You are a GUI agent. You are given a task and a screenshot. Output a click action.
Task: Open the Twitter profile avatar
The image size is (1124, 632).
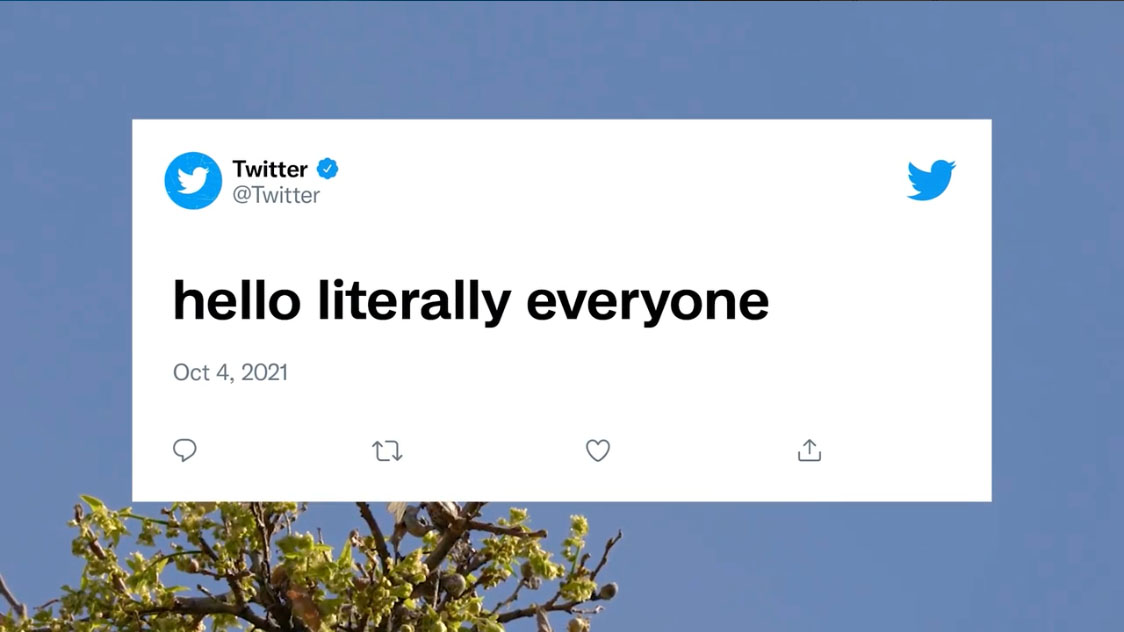point(193,181)
